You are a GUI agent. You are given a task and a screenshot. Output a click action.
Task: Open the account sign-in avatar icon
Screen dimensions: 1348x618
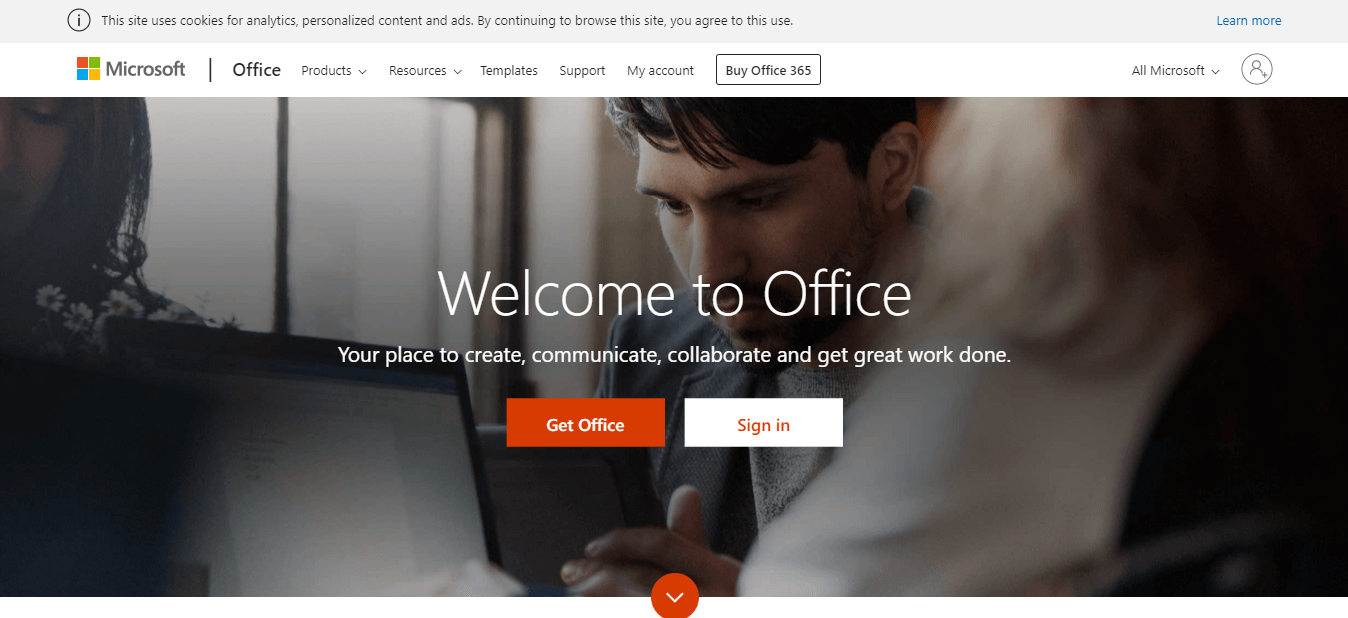[x=1256, y=70]
